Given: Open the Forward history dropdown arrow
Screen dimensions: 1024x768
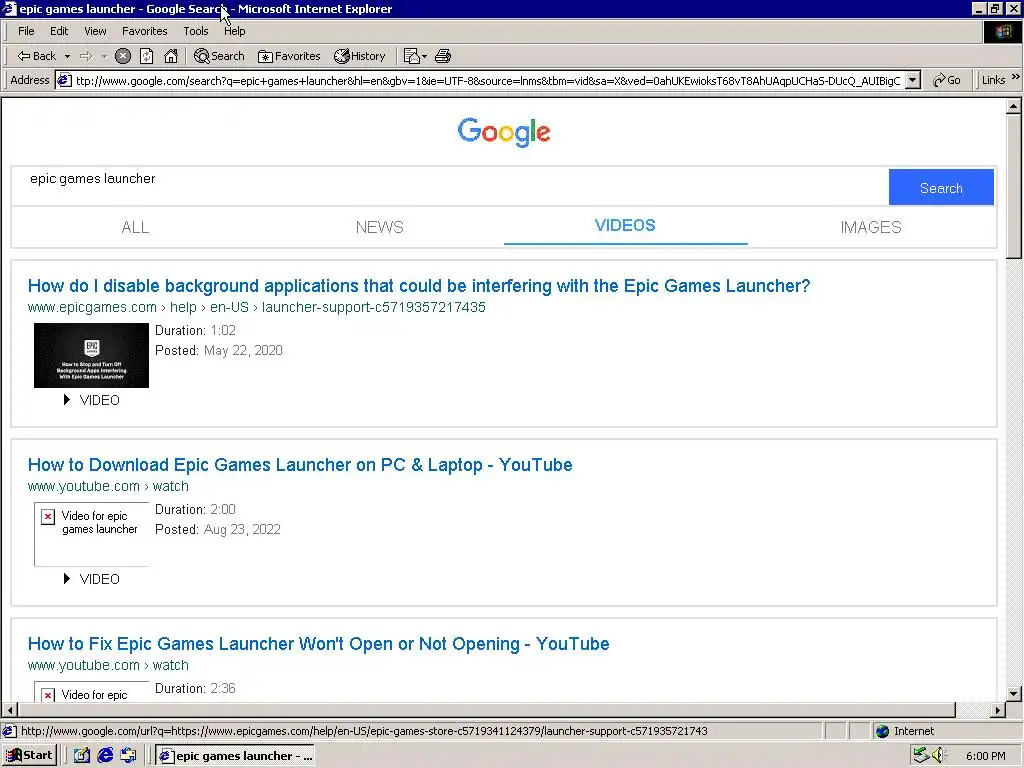Looking at the screenshot, I should pos(104,56).
